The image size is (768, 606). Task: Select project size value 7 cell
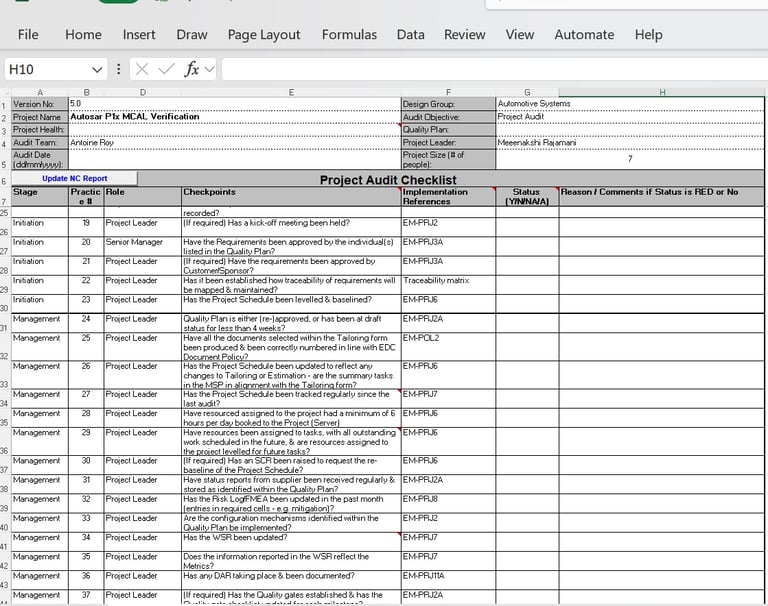630,159
